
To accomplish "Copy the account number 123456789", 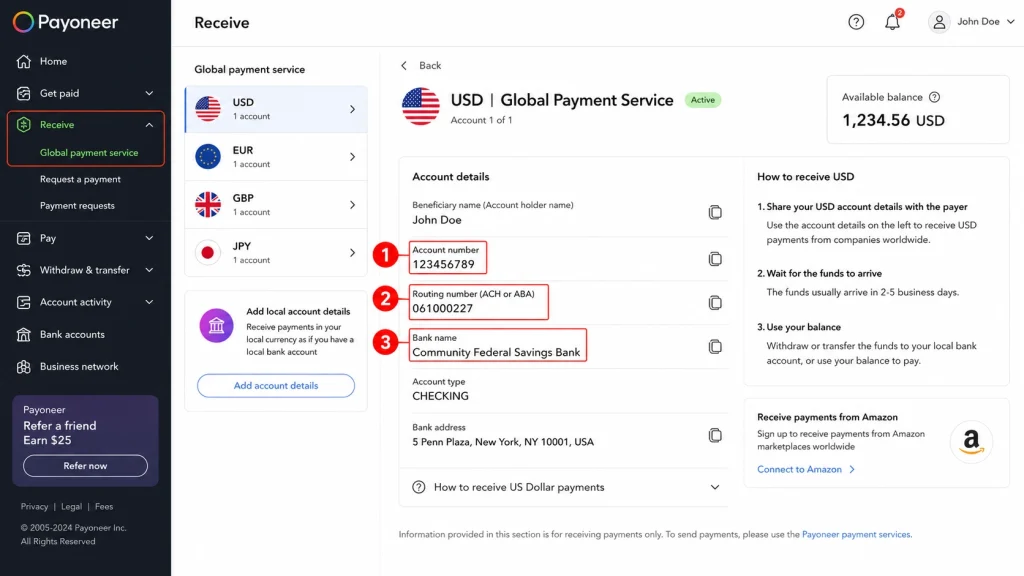I will pos(715,259).
